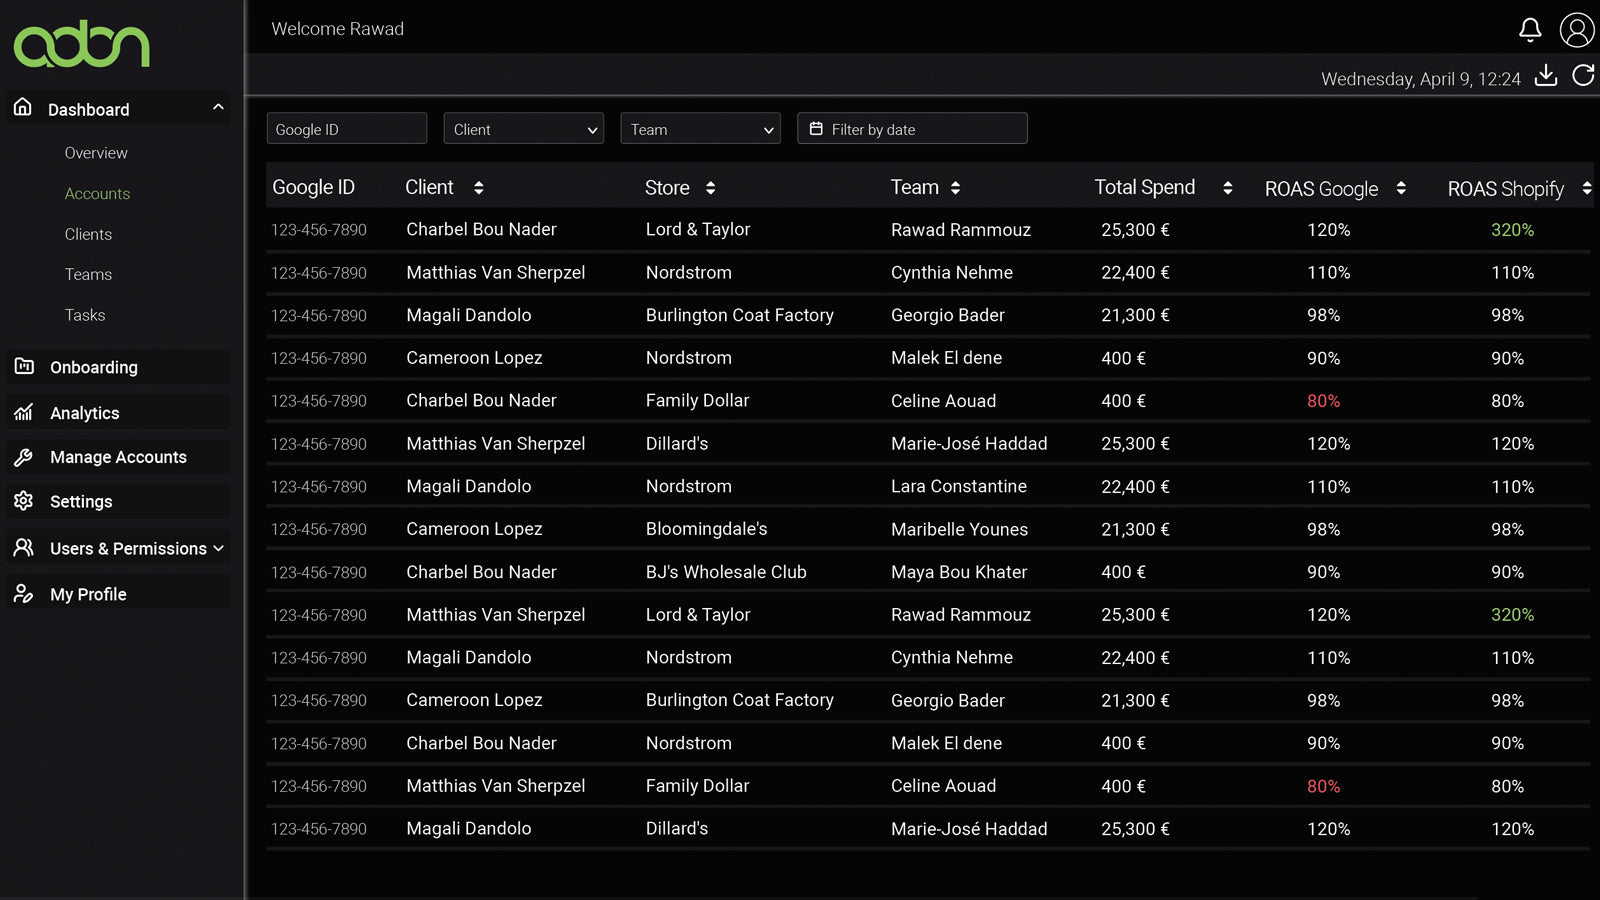1600x900 pixels.
Task: Click the green 320% in Charbel Bou Nader row
Action: point(1512,230)
